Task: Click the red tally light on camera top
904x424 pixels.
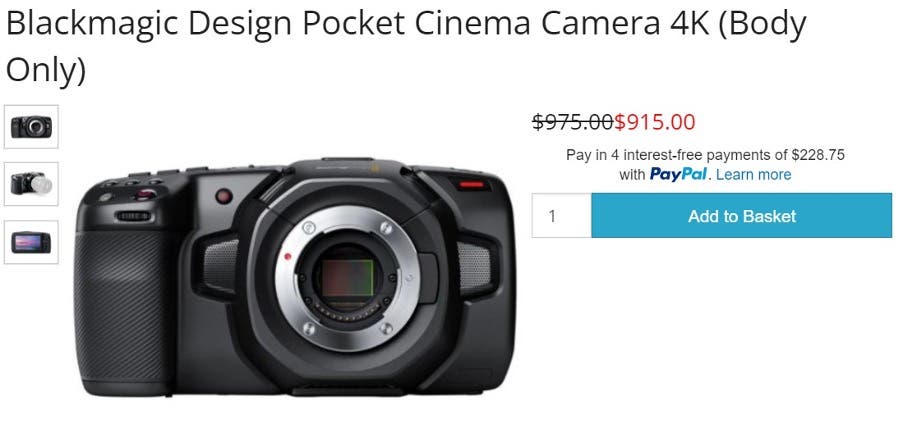Action: click(472, 185)
